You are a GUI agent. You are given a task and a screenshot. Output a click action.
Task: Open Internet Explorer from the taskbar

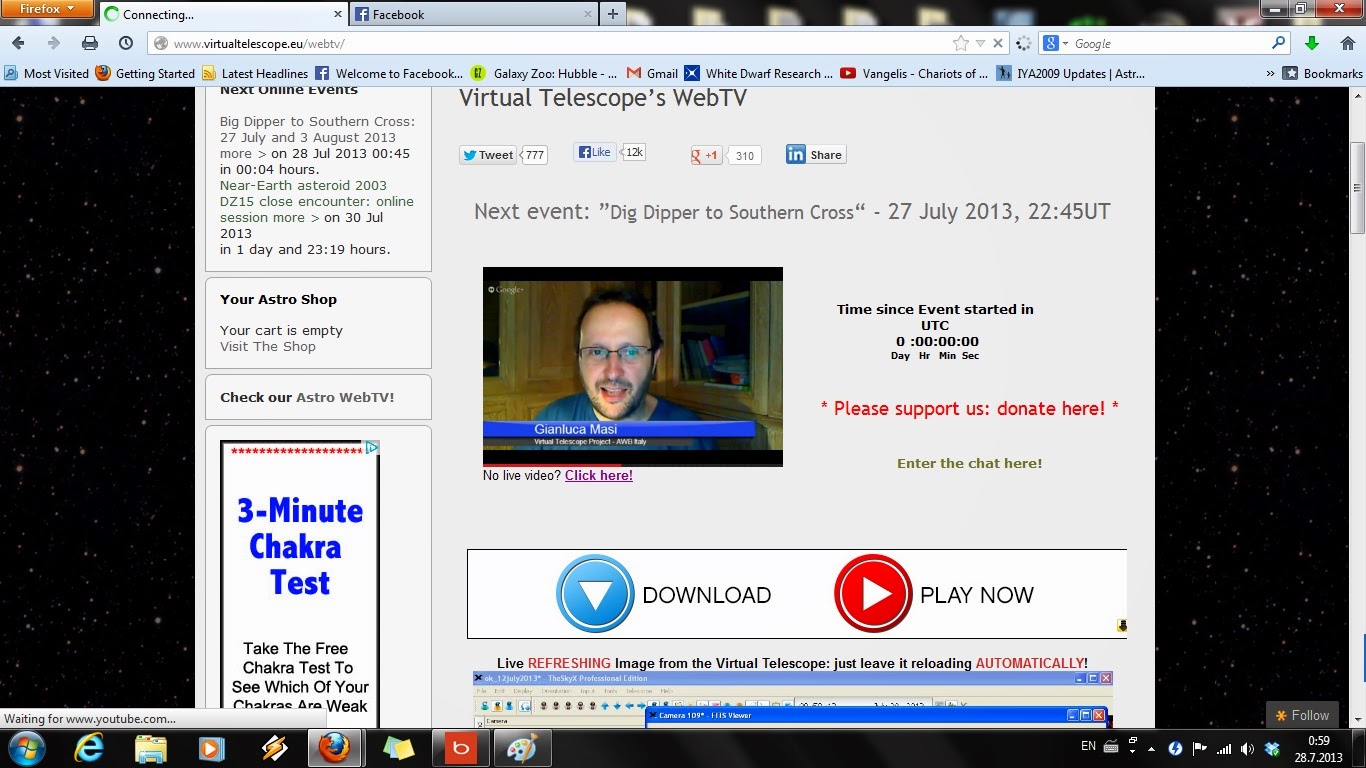click(x=89, y=748)
